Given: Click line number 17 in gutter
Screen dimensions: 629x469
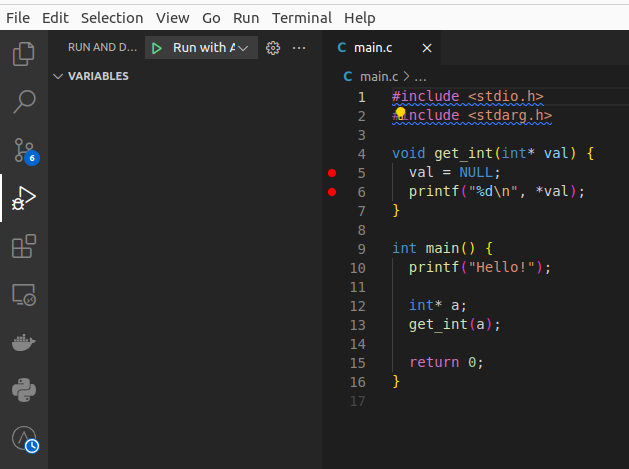Looking at the screenshot, I should click(357, 401).
